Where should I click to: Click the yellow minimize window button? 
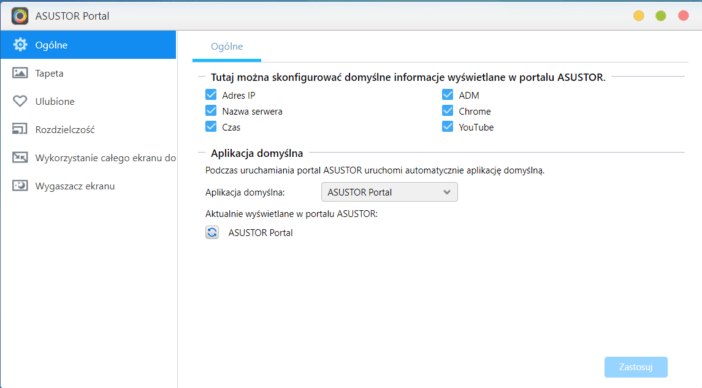click(639, 16)
